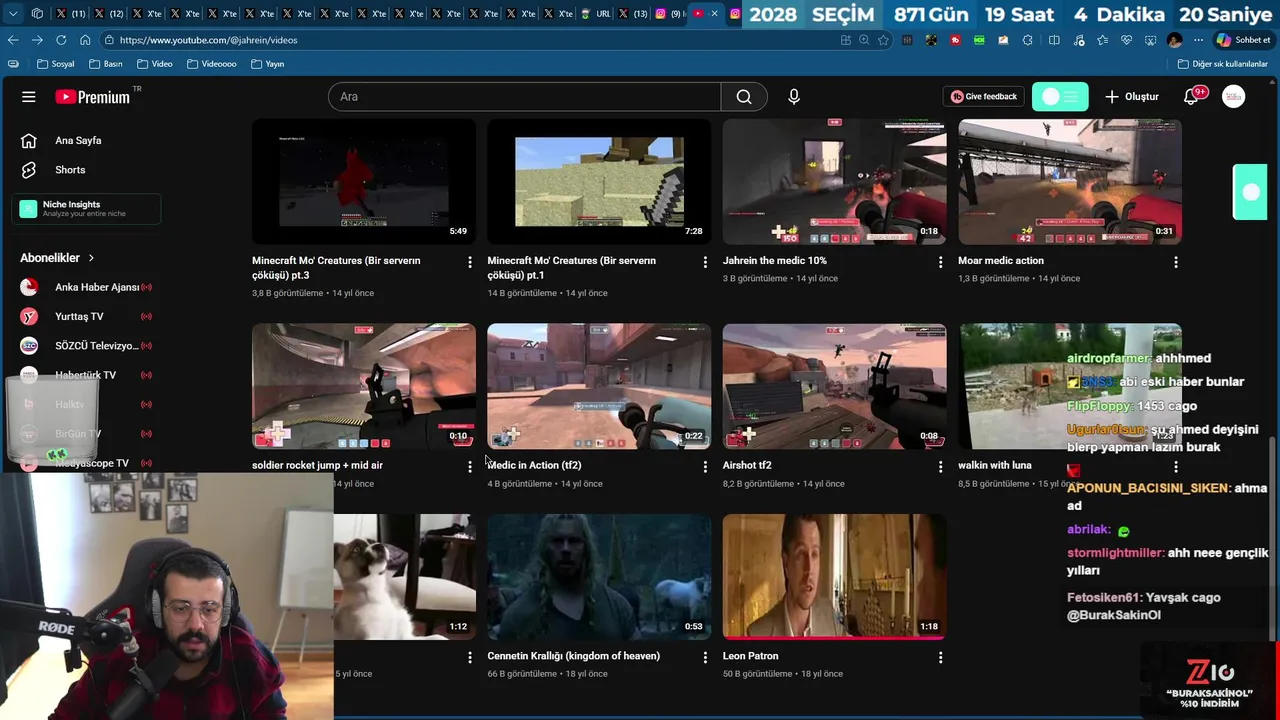Screen dimensions: 1280x720
Task: Click the search magnifier button
Action: click(744, 97)
